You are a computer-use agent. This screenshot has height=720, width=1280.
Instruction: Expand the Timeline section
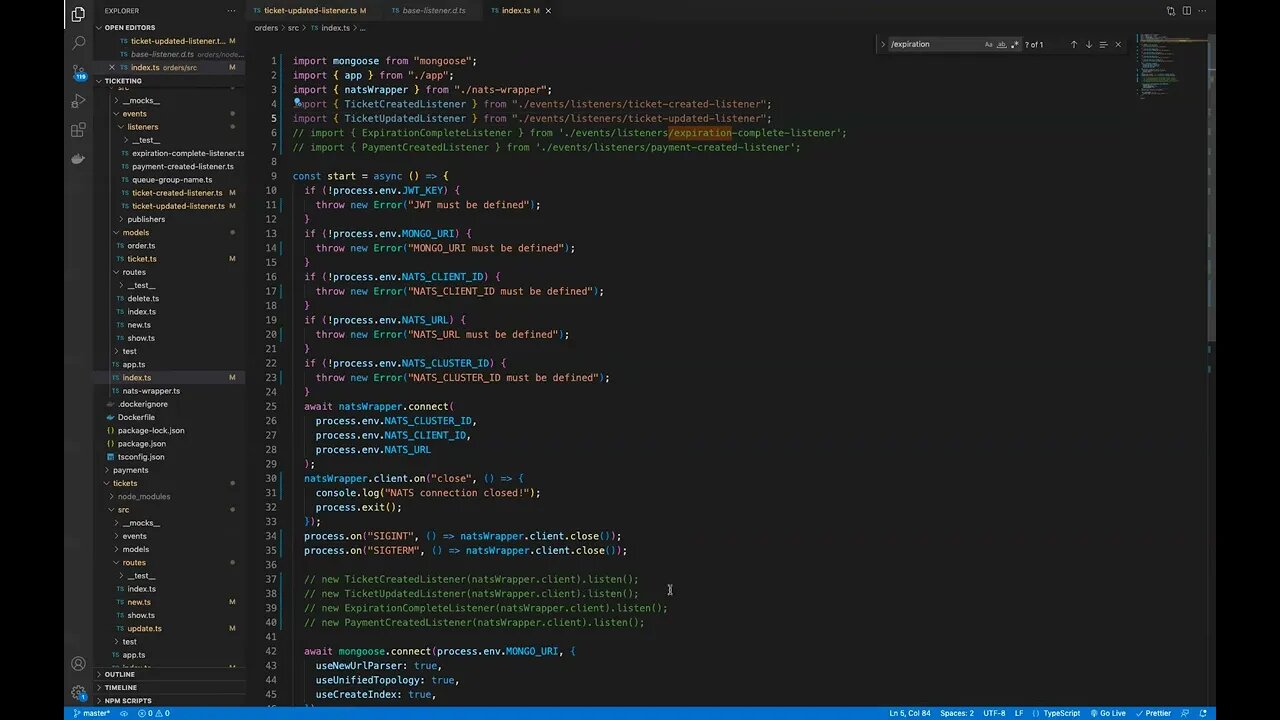[121, 688]
